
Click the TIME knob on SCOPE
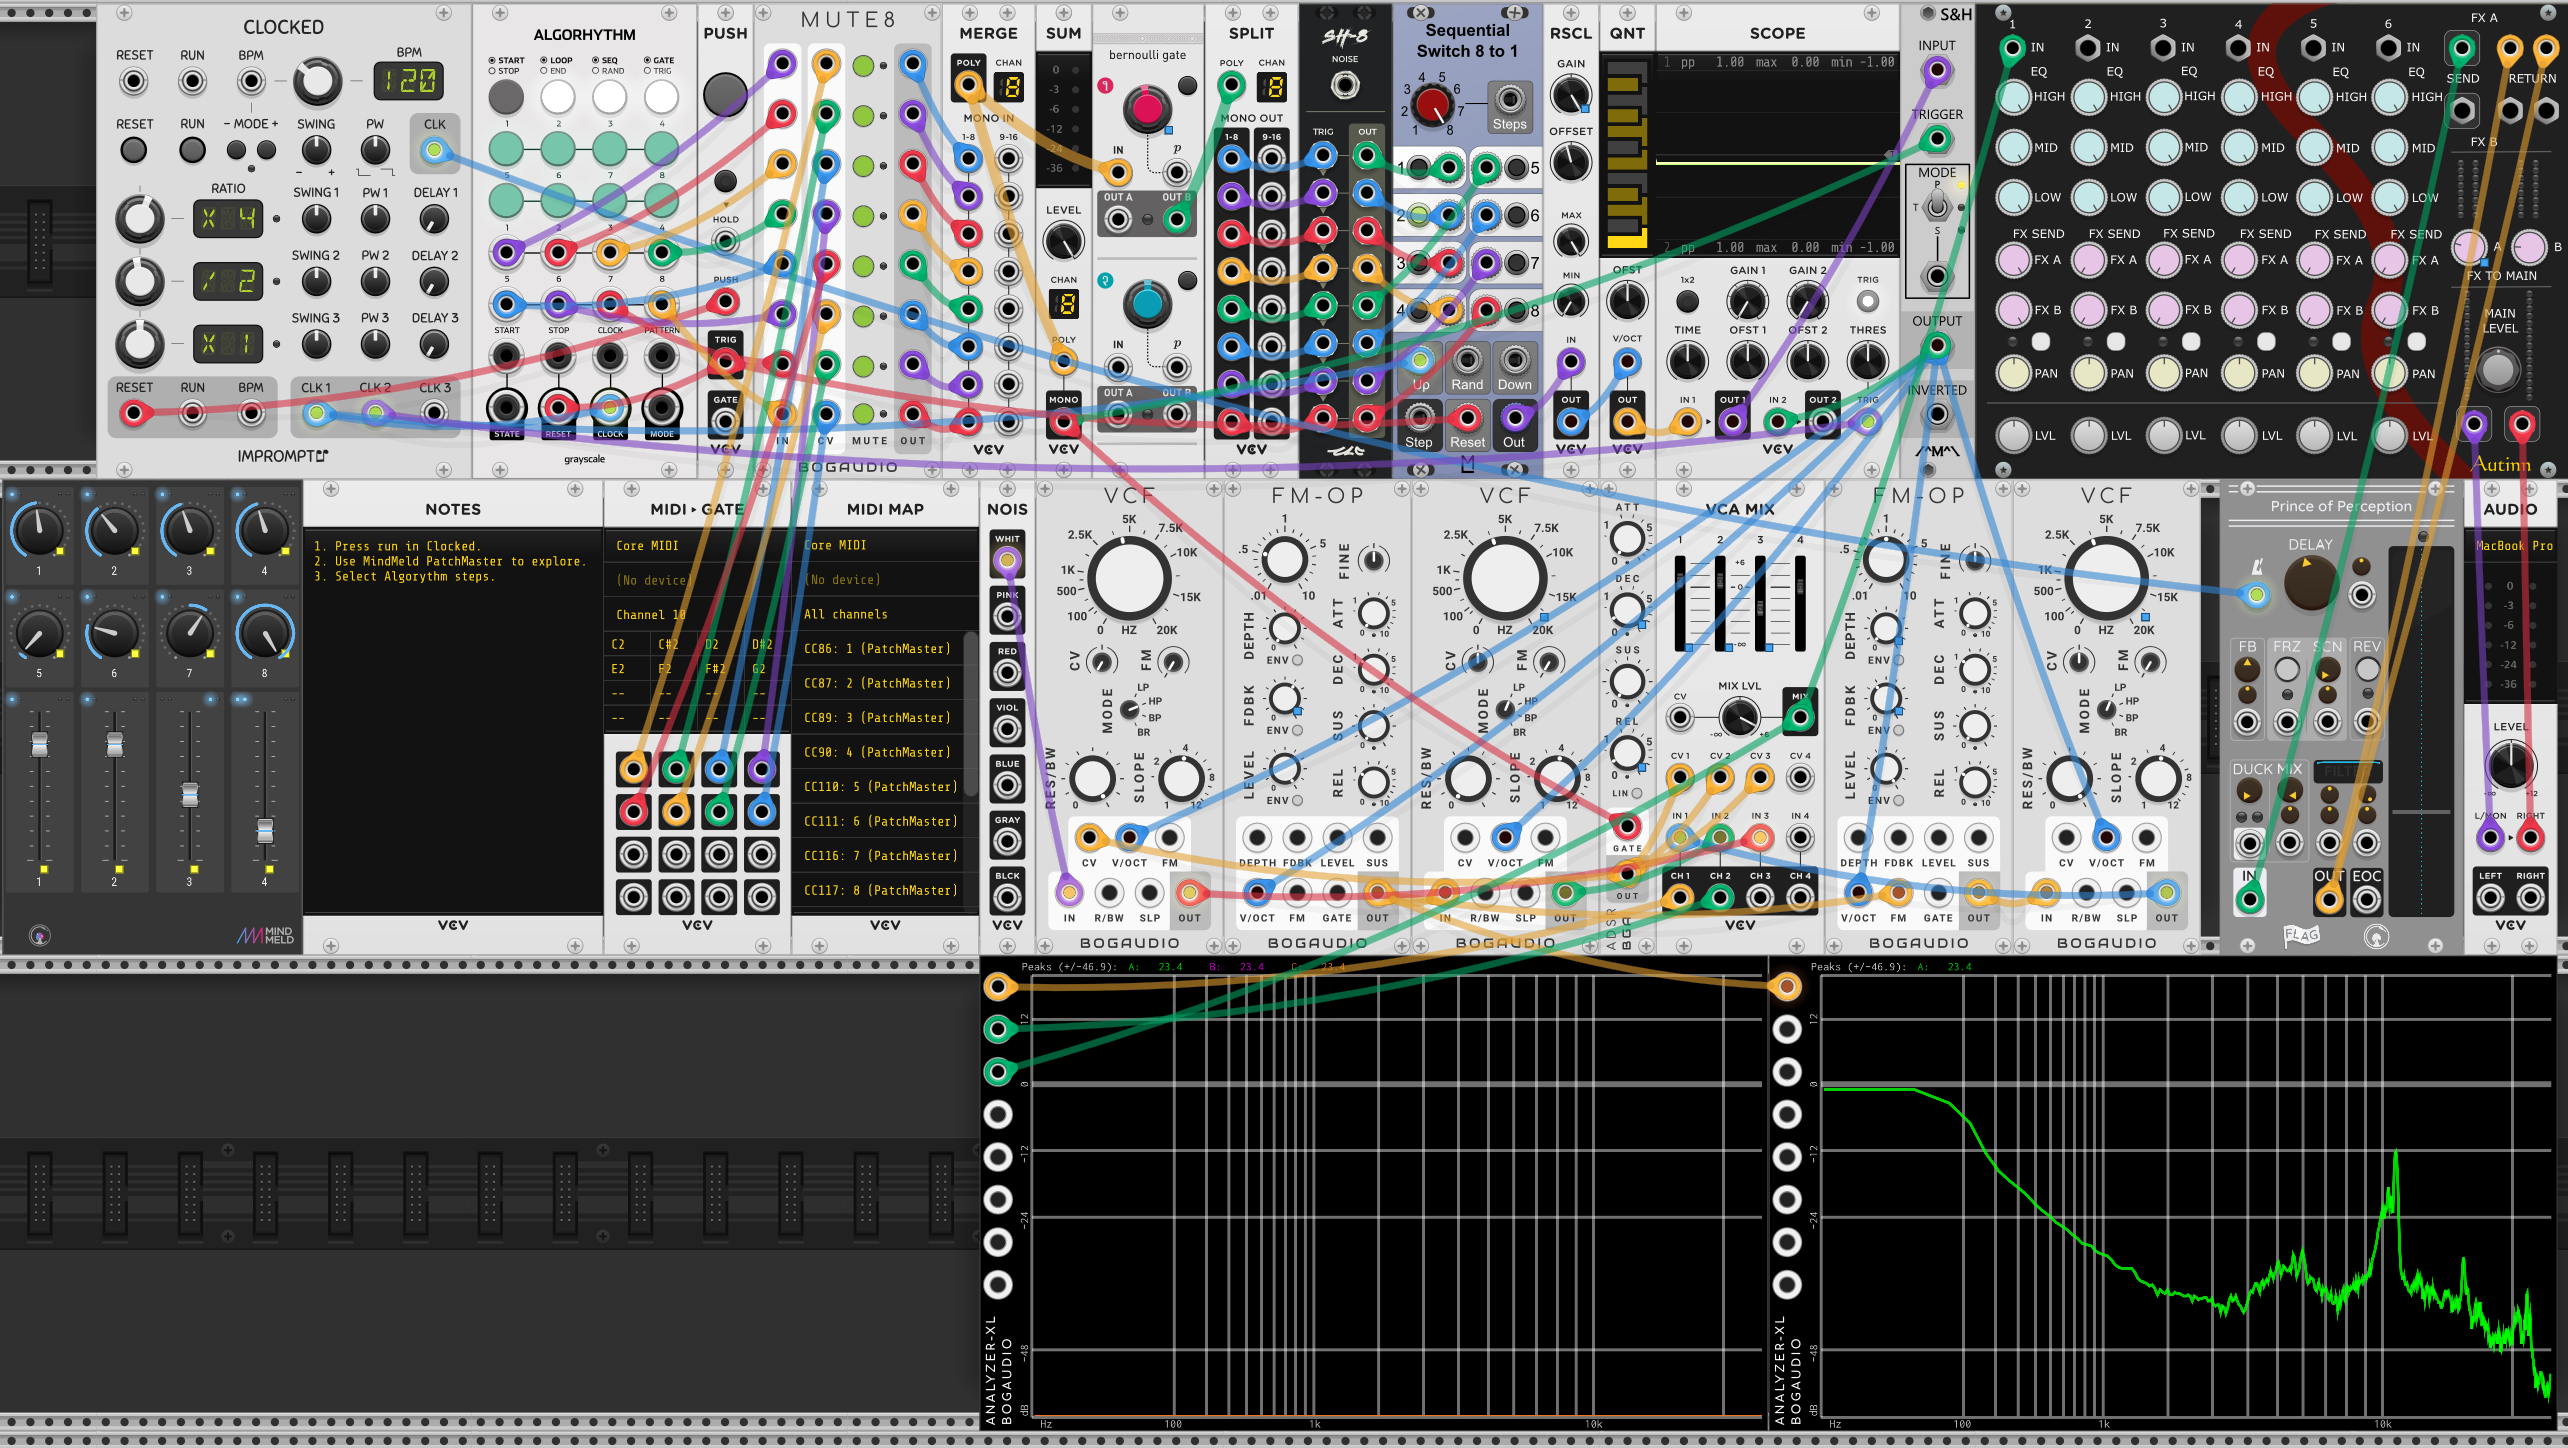(1687, 361)
